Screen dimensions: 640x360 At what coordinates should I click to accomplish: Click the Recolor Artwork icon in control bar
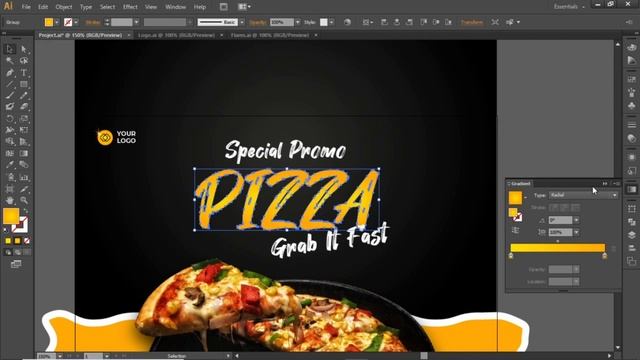[x=347, y=22]
